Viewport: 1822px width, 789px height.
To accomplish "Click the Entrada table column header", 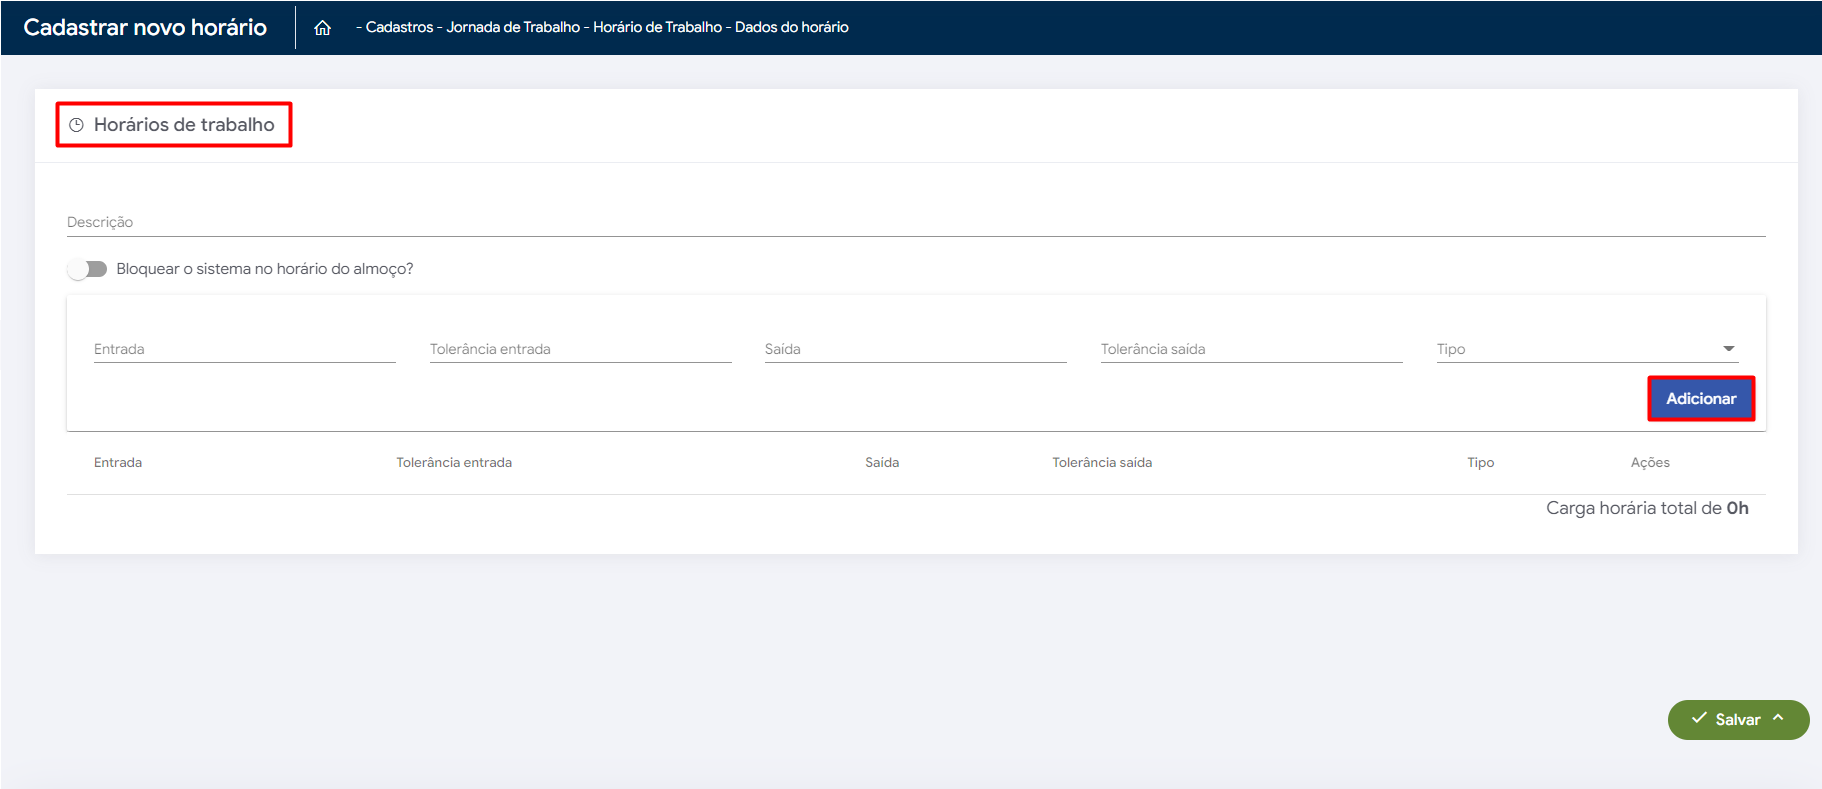I will 118,462.
